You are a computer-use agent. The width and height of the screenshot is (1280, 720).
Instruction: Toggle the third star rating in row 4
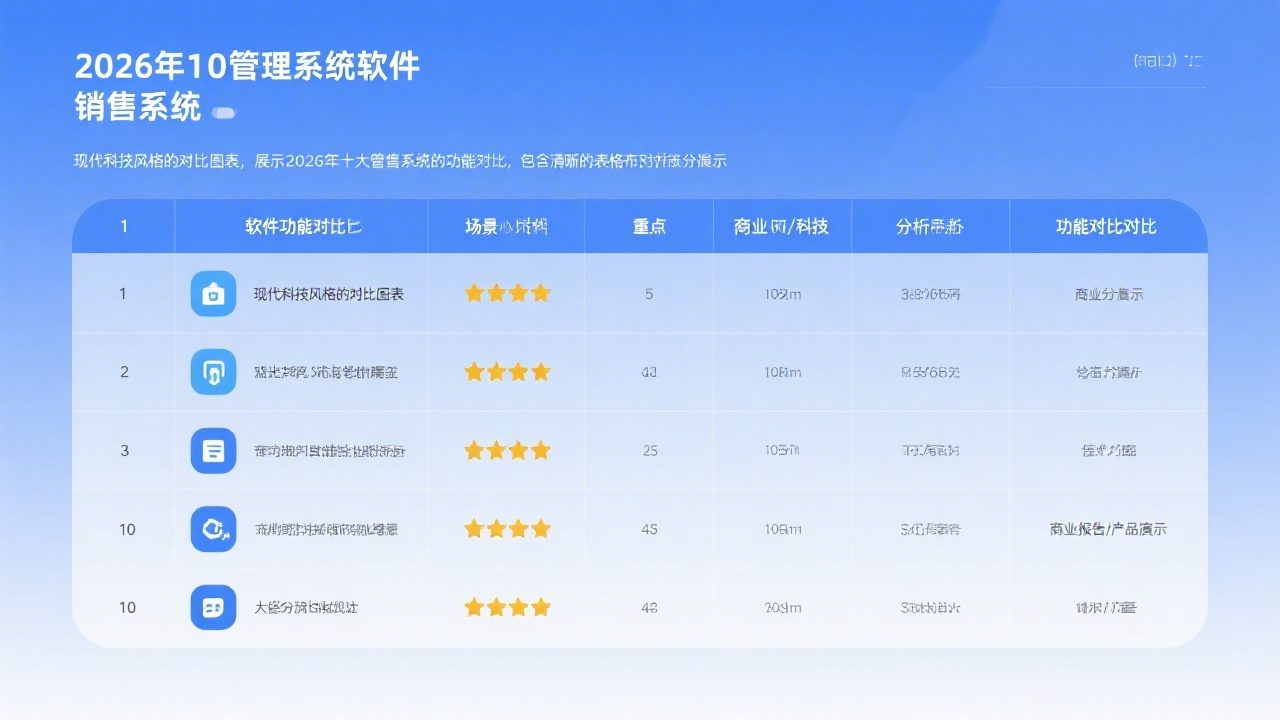coord(517,528)
